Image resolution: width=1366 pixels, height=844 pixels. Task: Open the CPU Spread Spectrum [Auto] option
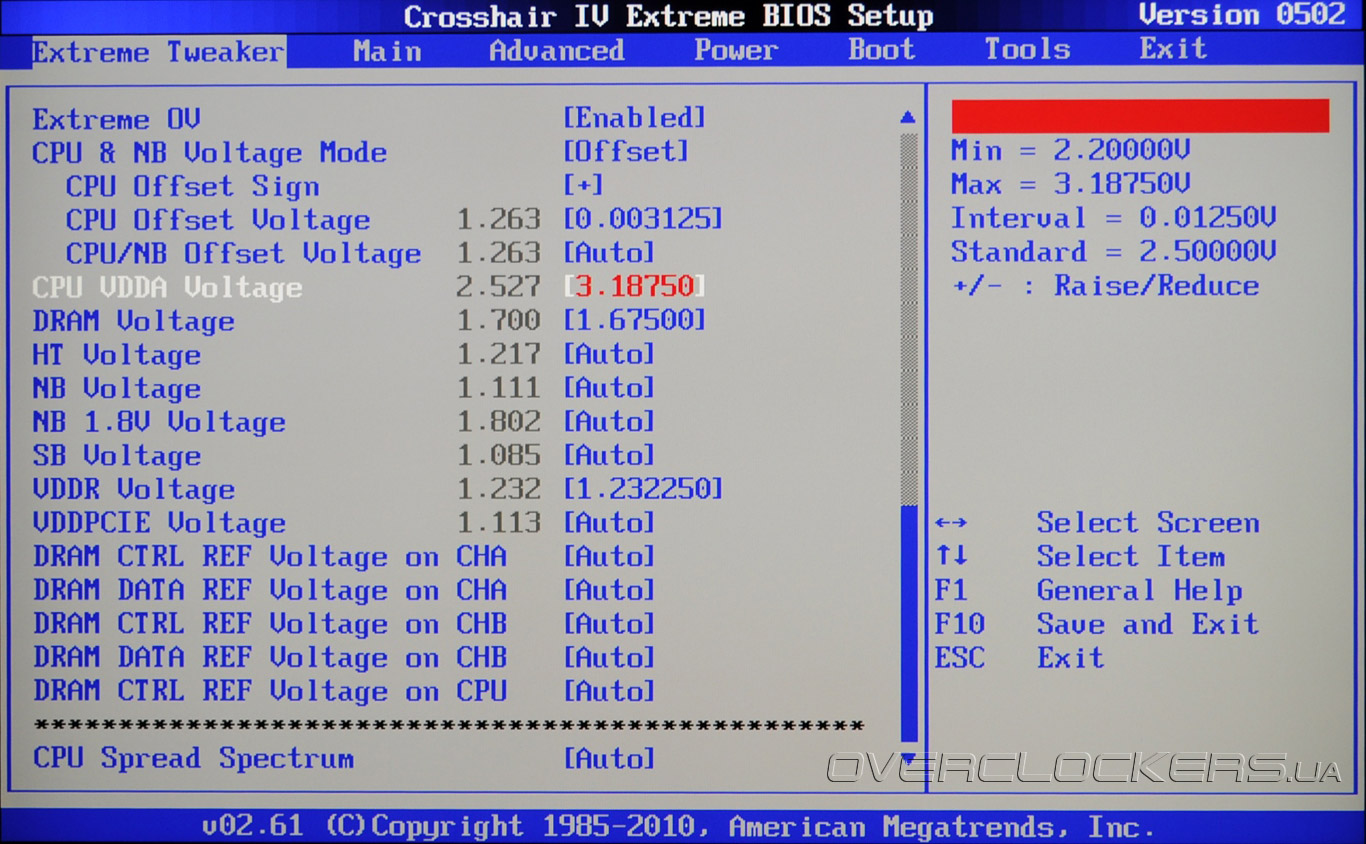pos(609,759)
